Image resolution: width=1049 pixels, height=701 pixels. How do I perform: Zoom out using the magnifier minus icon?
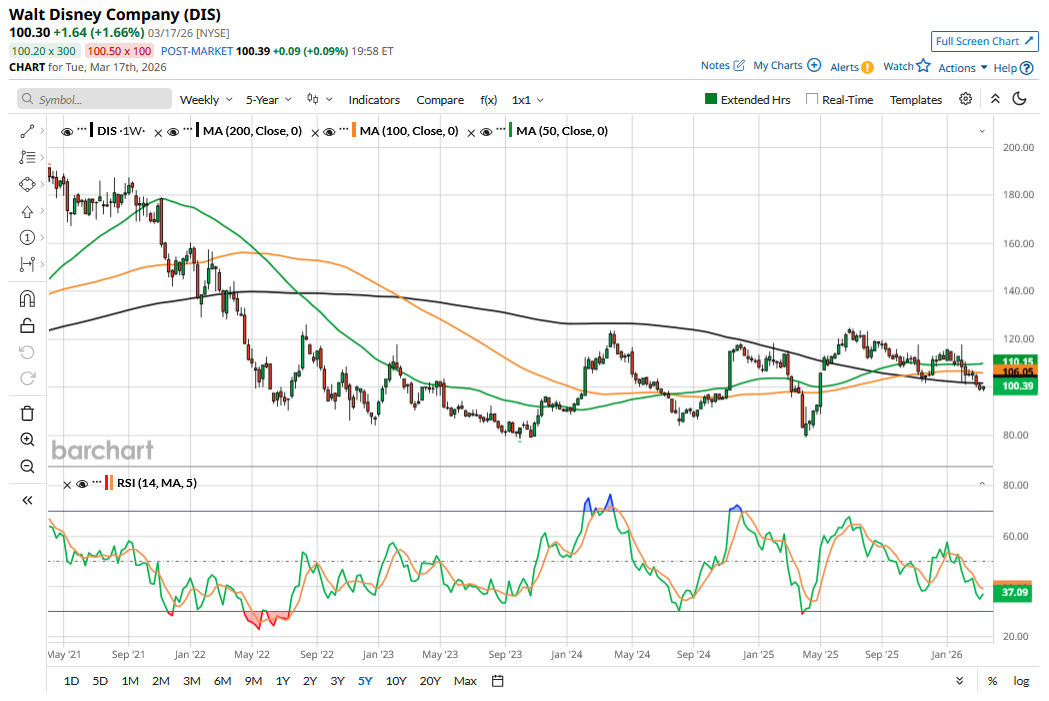pos(27,466)
